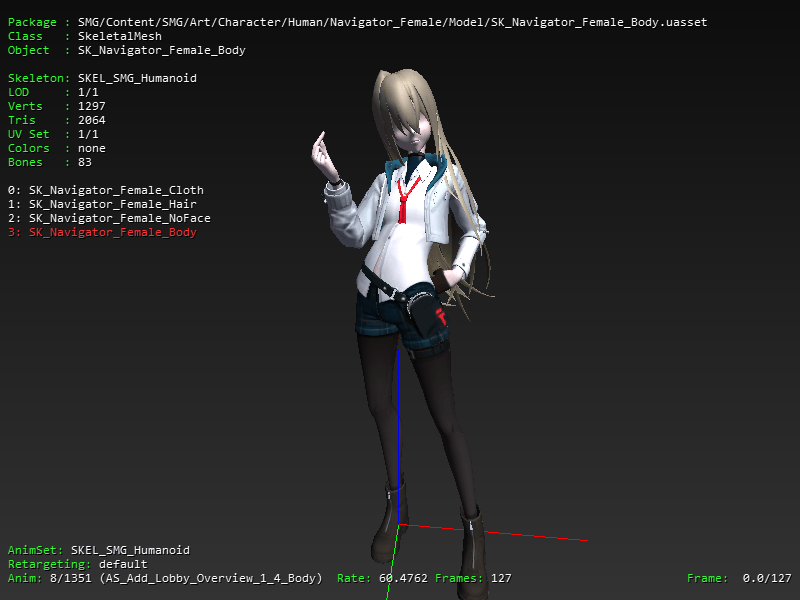Viewport: 800px width, 600px height.
Task: Click animation name 'AS_Add_Lobby_Overview_1_4_Body'
Action: 210,578
